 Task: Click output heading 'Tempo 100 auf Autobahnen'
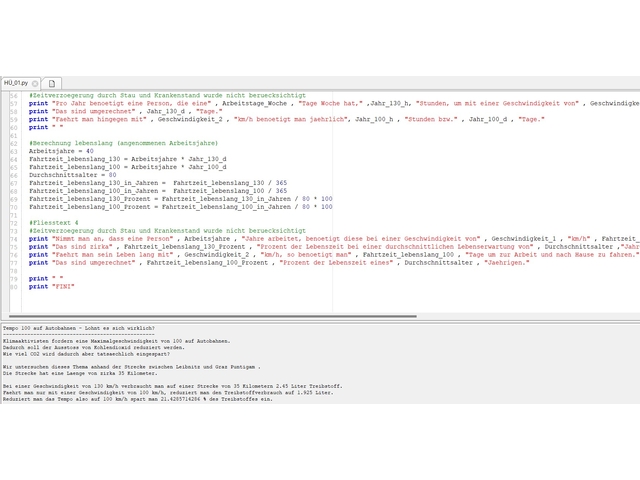pyautogui.click(x=79, y=328)
